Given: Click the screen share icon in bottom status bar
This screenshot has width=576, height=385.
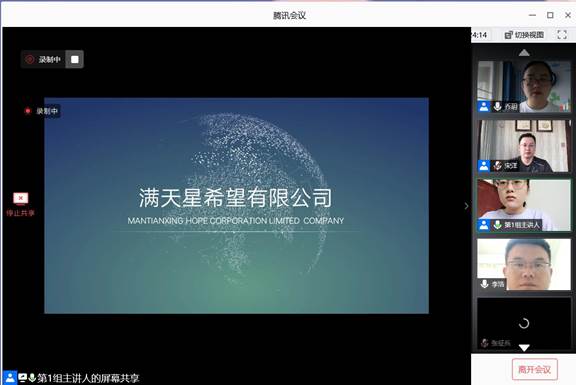Looking at the screenshot, I should click(x=22, y=378).
